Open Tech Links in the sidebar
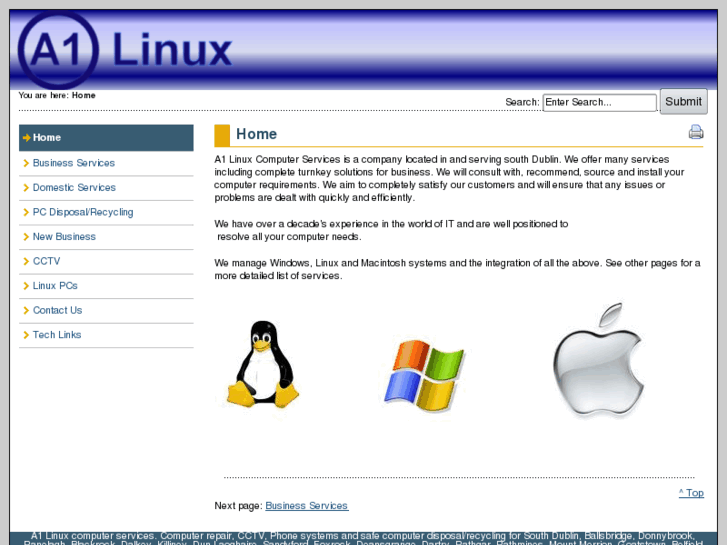 tap(106, 335)
